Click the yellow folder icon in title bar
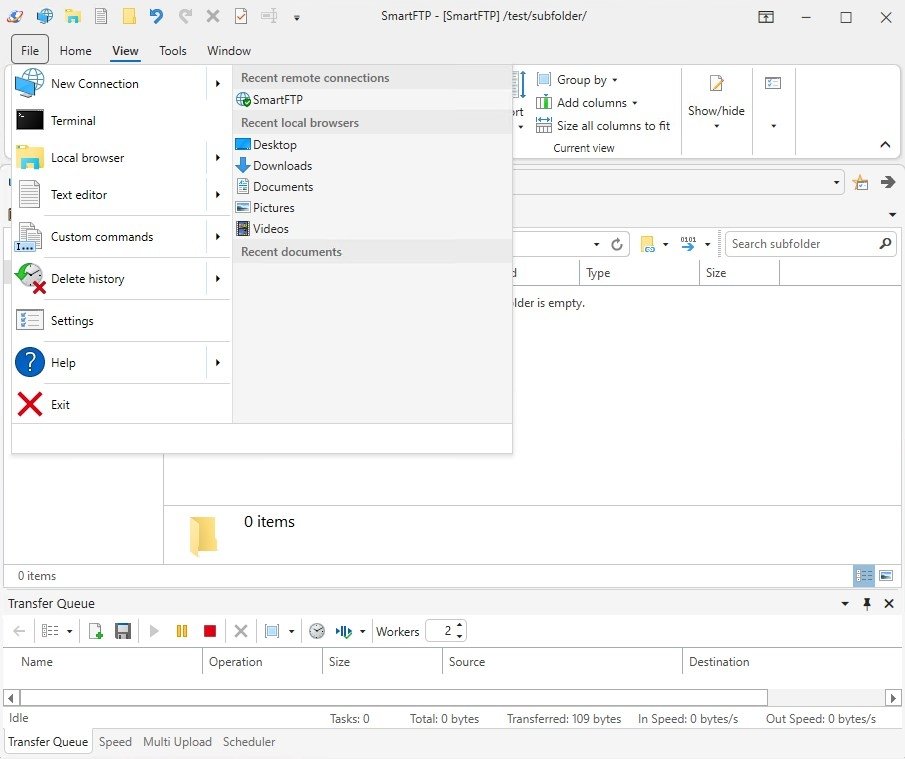The height and width of the screenshot is (759, 905). coord(129,16)
